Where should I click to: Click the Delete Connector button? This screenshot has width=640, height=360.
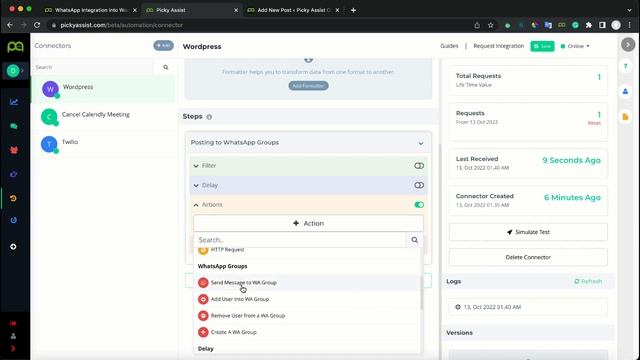(528, 257)
